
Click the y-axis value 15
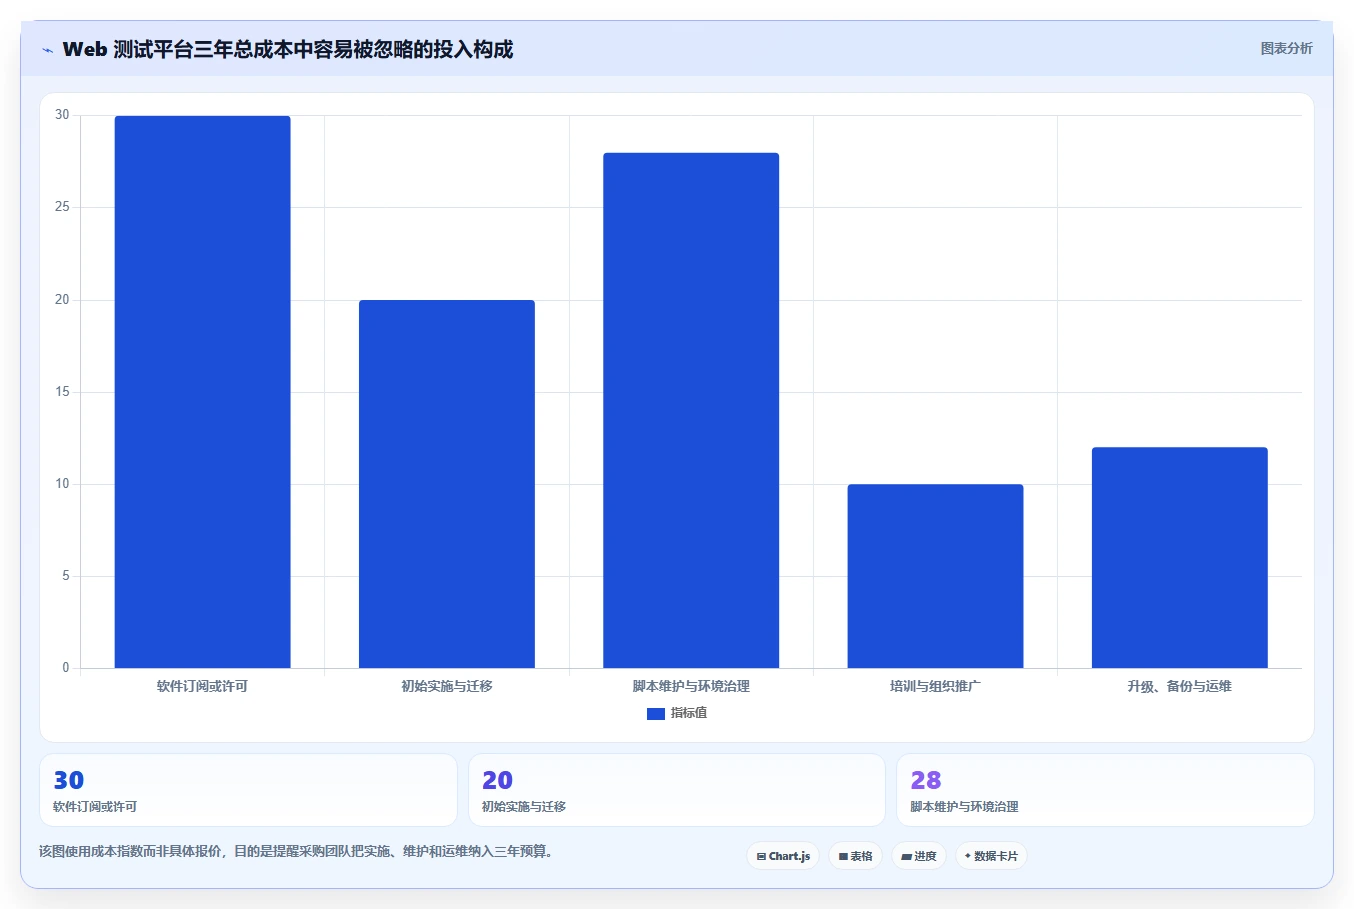(63, 392)
